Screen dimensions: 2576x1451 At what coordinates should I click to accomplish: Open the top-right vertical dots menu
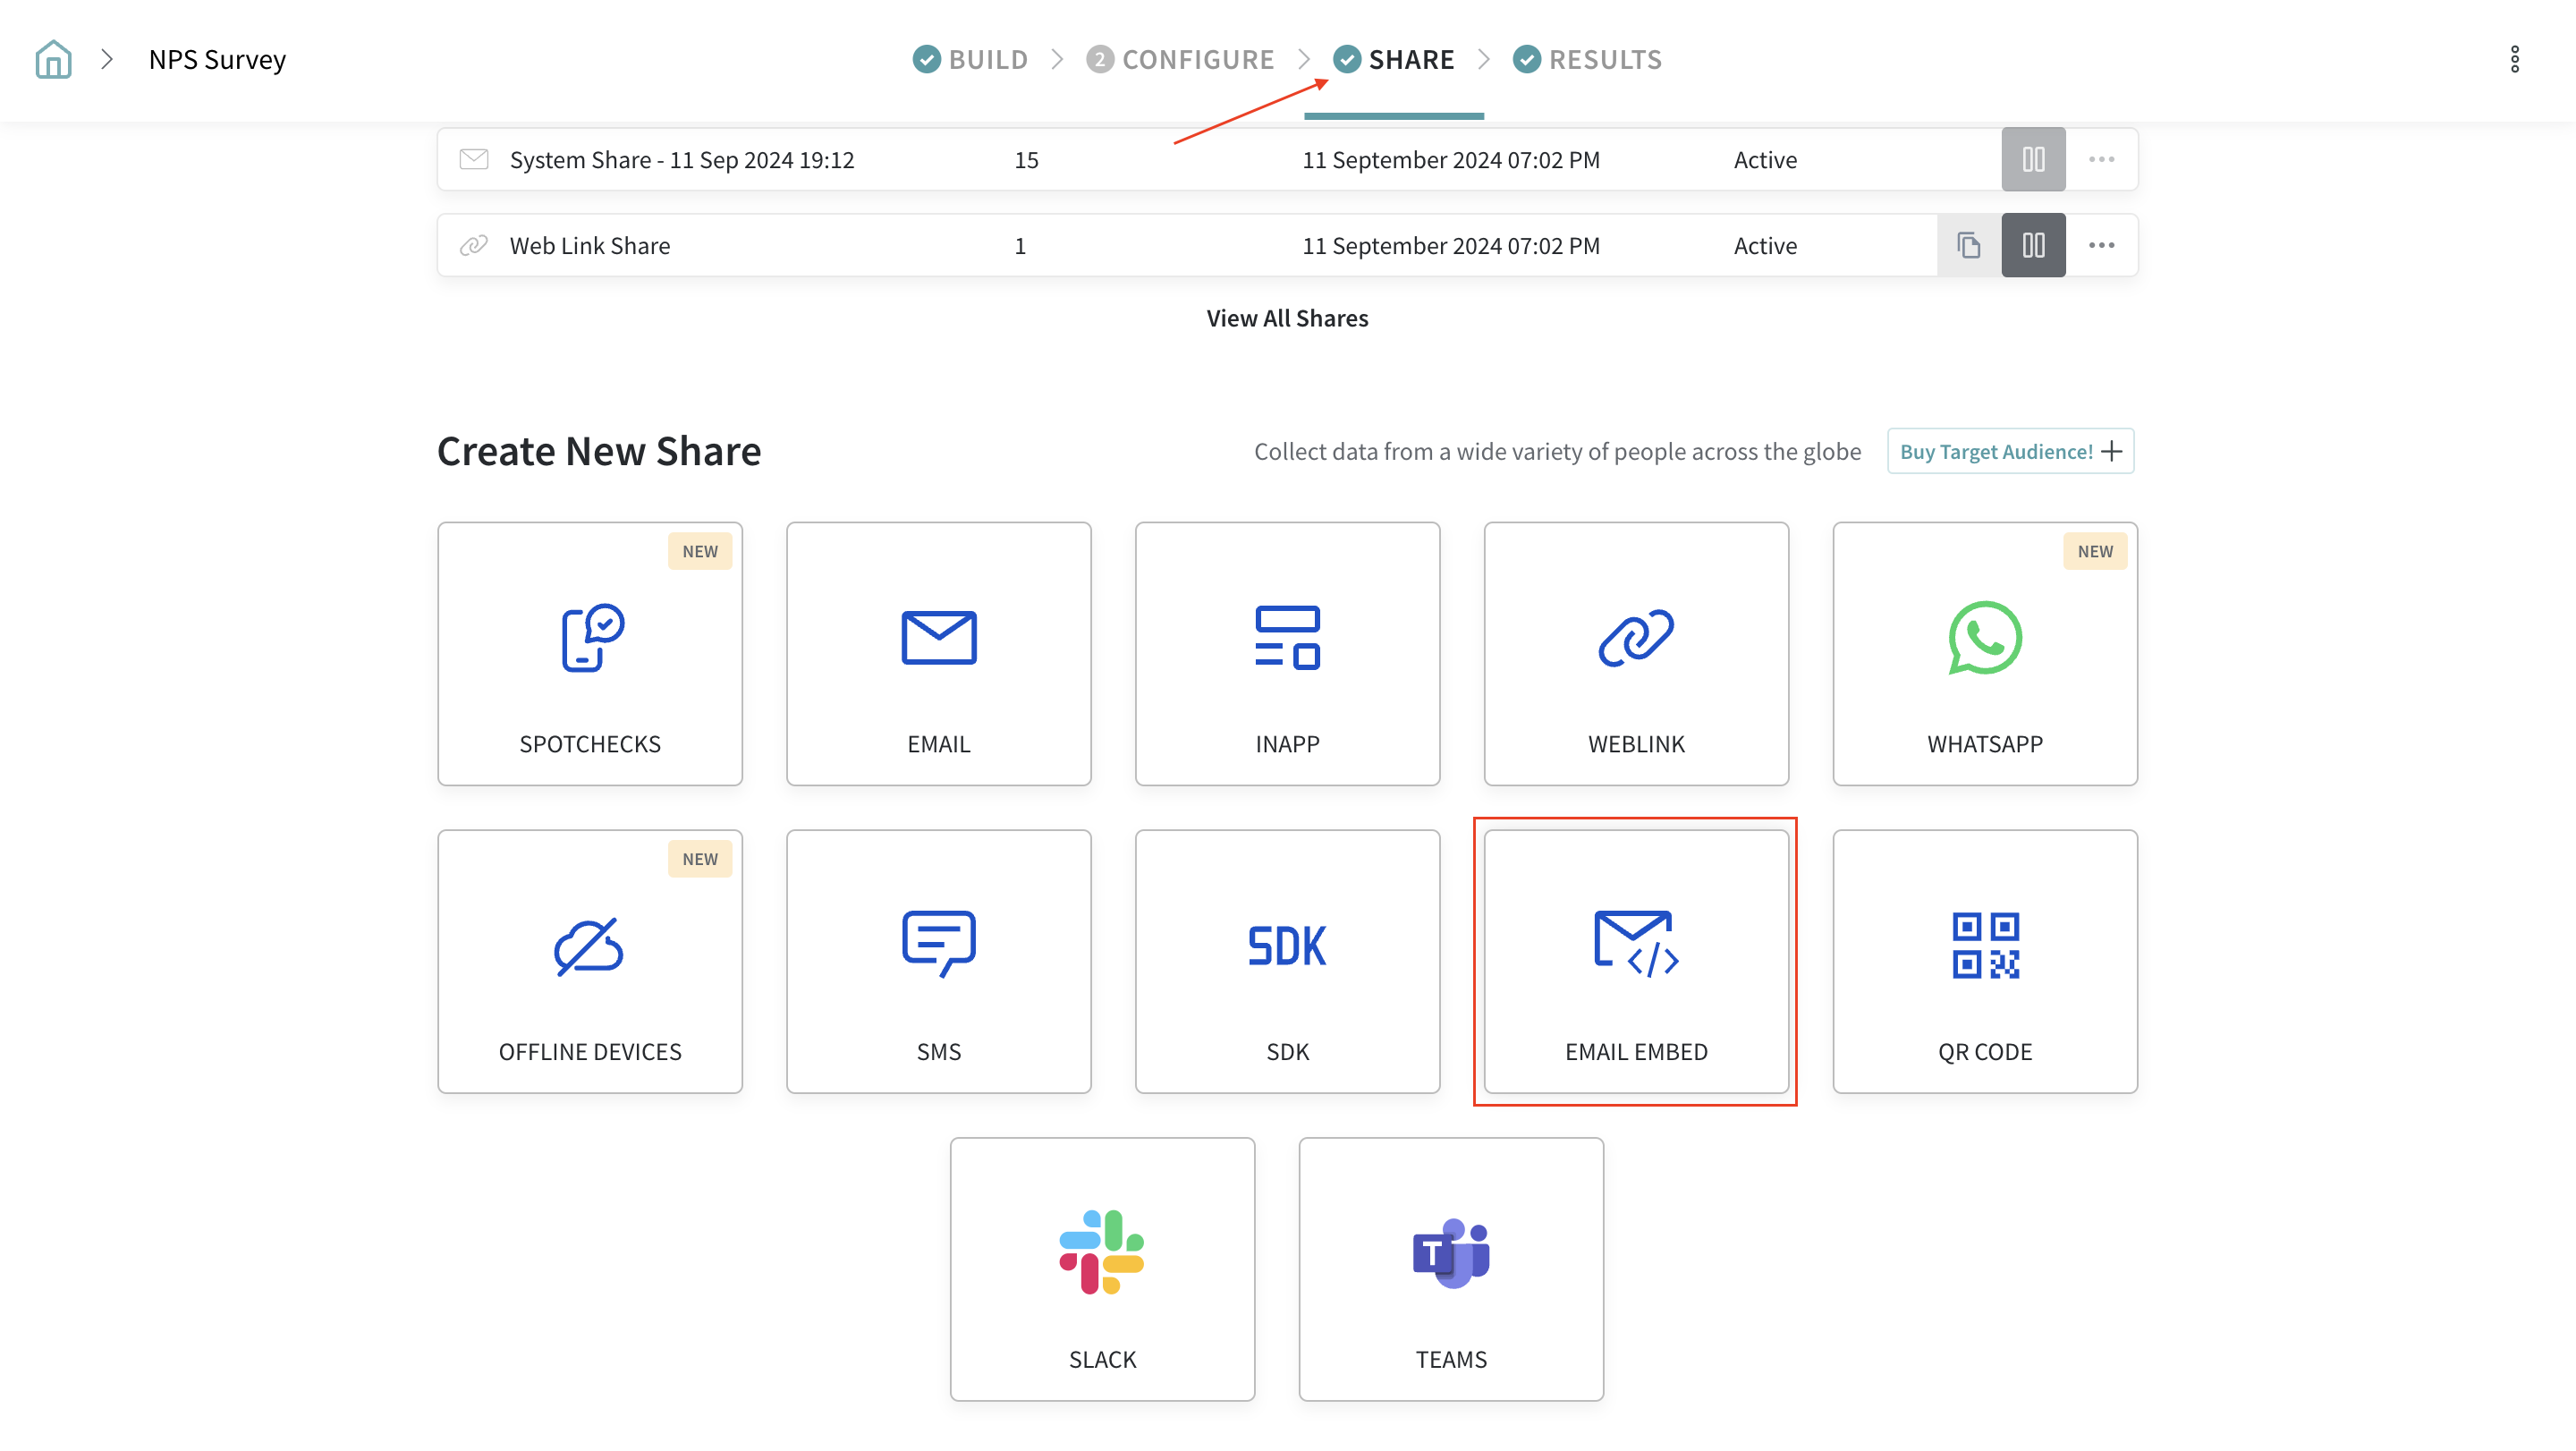pyautogui.click(x=2514, y=59)
